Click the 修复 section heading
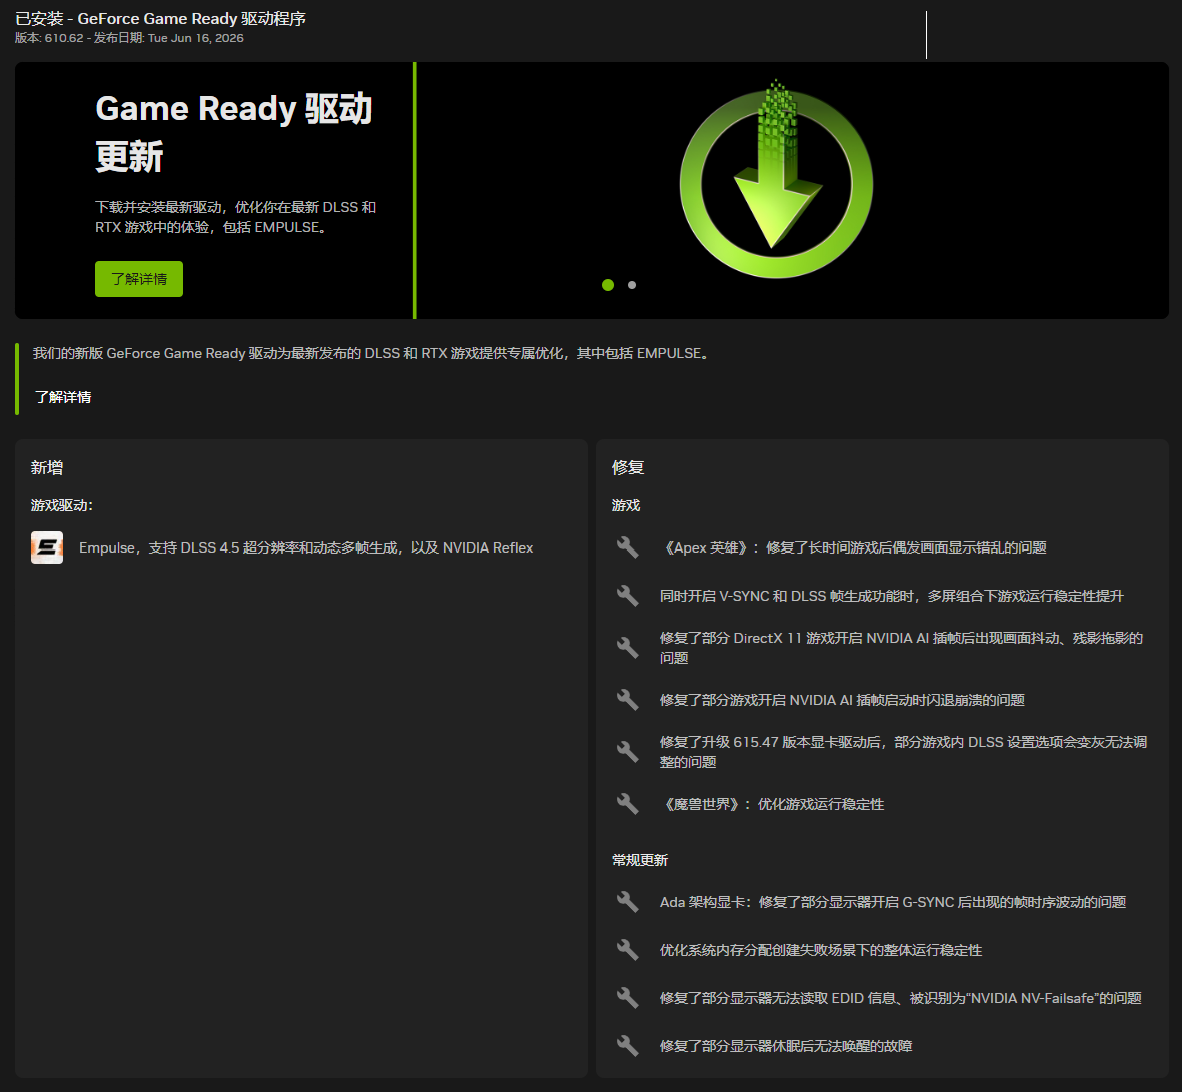 (x=628, y=467)
